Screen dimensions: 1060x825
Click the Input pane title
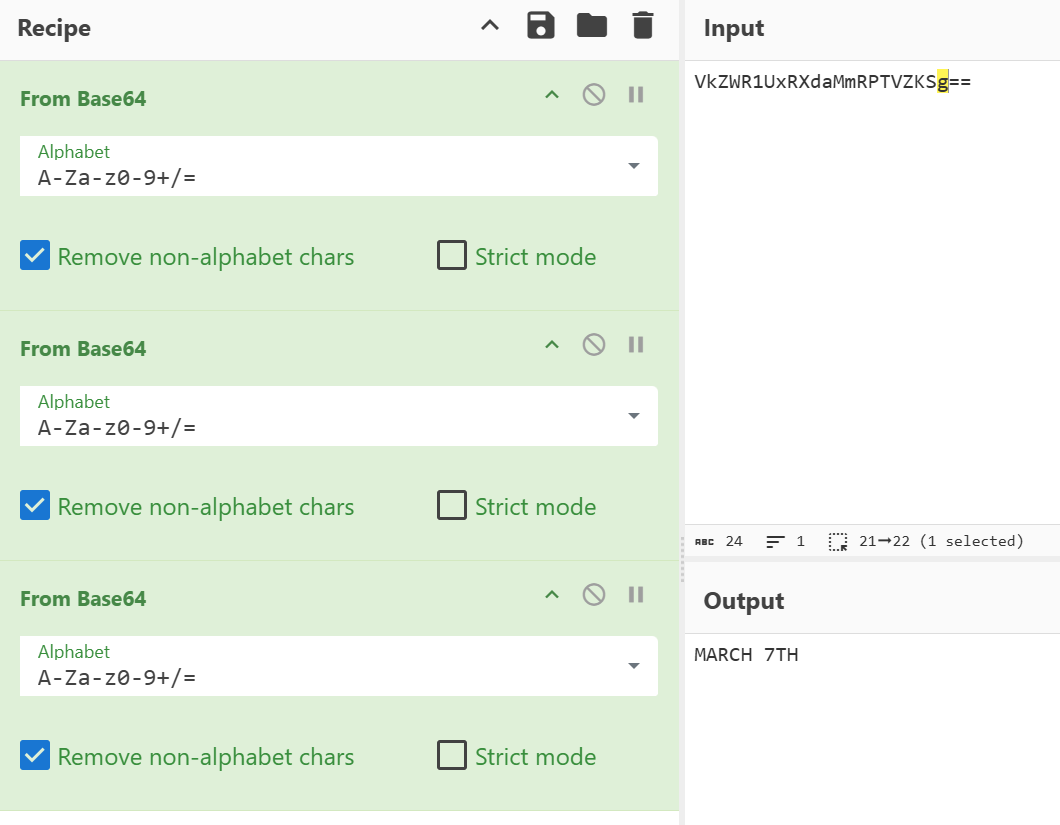tap(734, 29)
